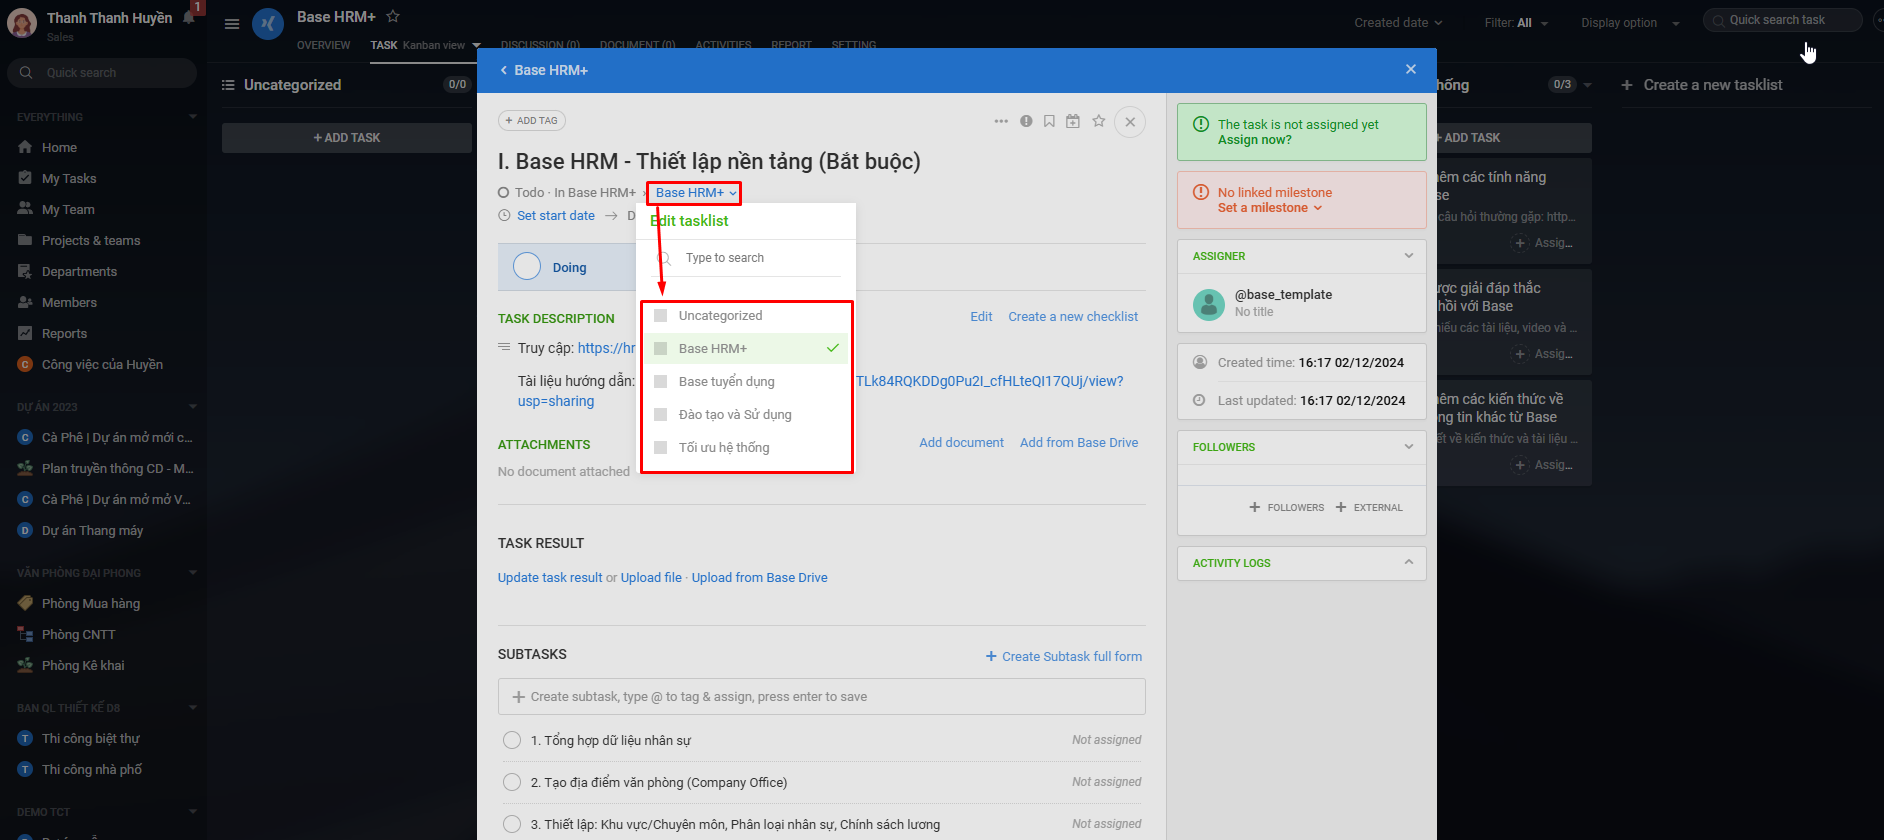Open My Team in sidebar
Image resolution: width=1884 pixels, height=840 pixels.
click(x=68, y=209)
